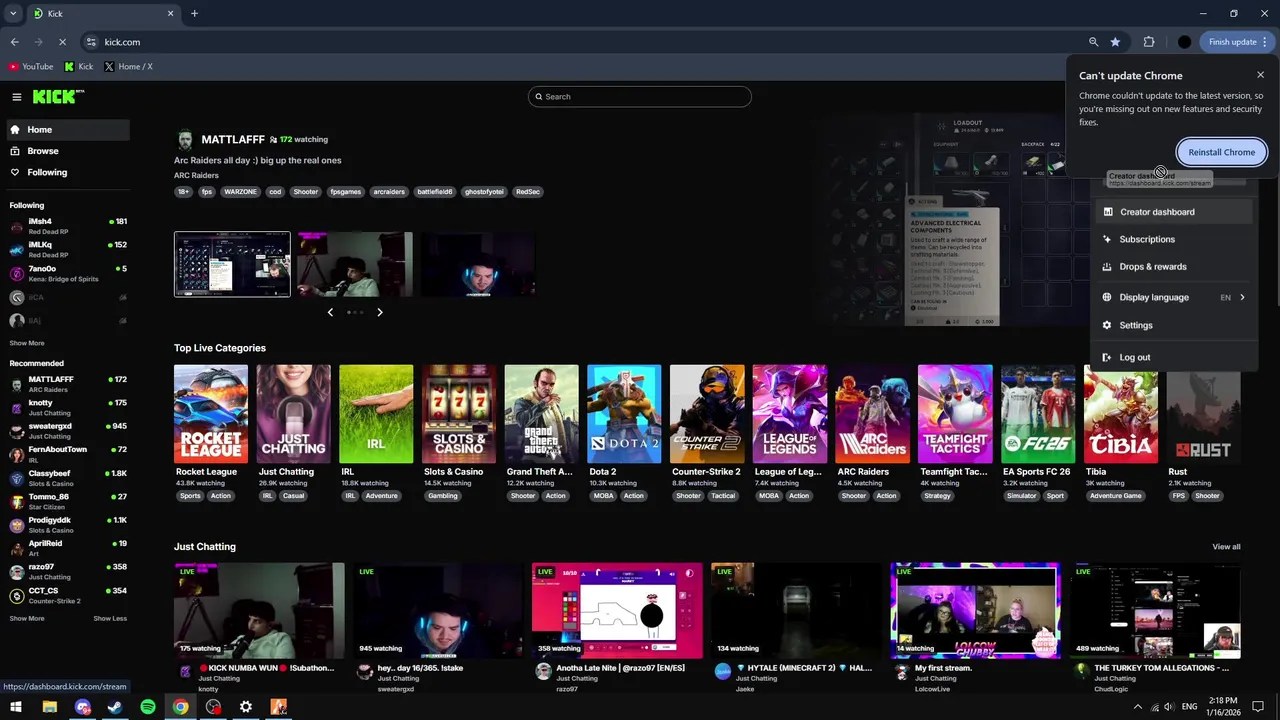Image resolution: width=1280 pixels, height=720 pixels.
Task: Click the Subscriptions menu icon
Action: tap(1107, 239)
